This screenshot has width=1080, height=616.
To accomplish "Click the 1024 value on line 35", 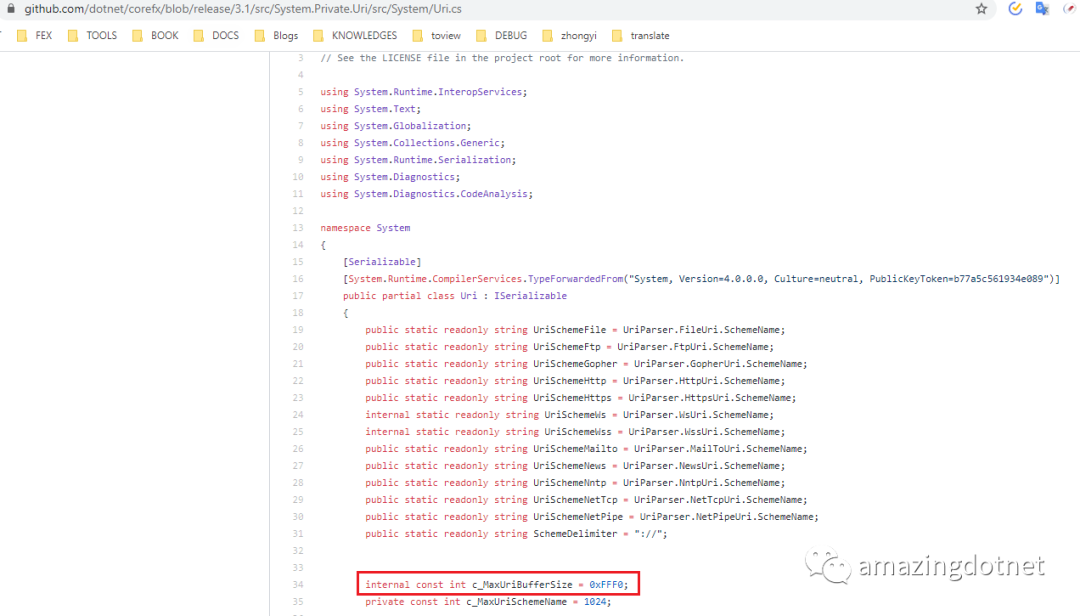I will point(594,602).
